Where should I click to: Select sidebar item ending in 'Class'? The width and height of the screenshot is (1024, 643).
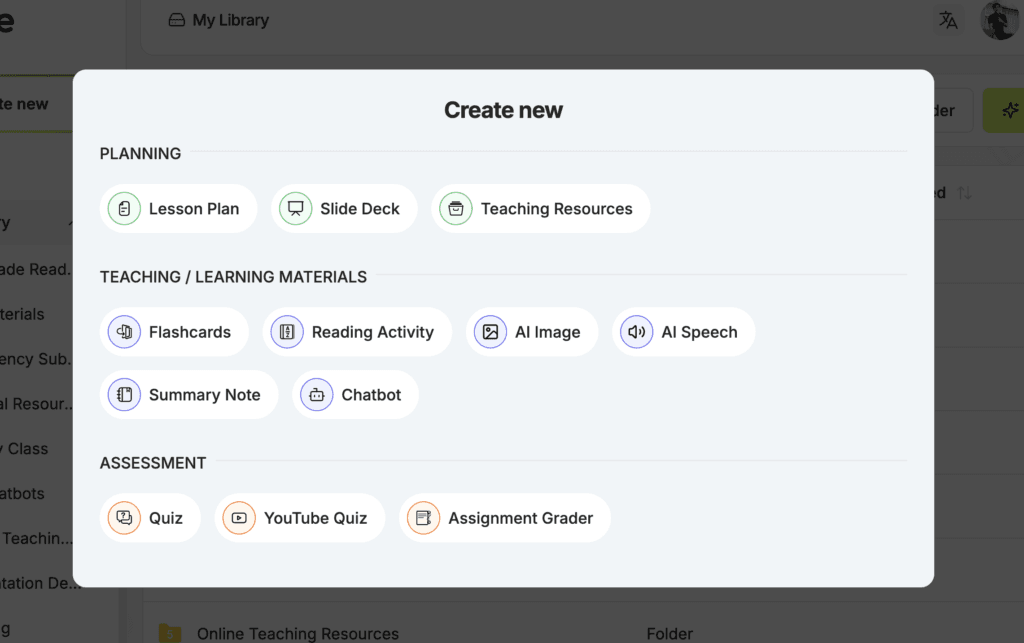[x=24, y=449]
